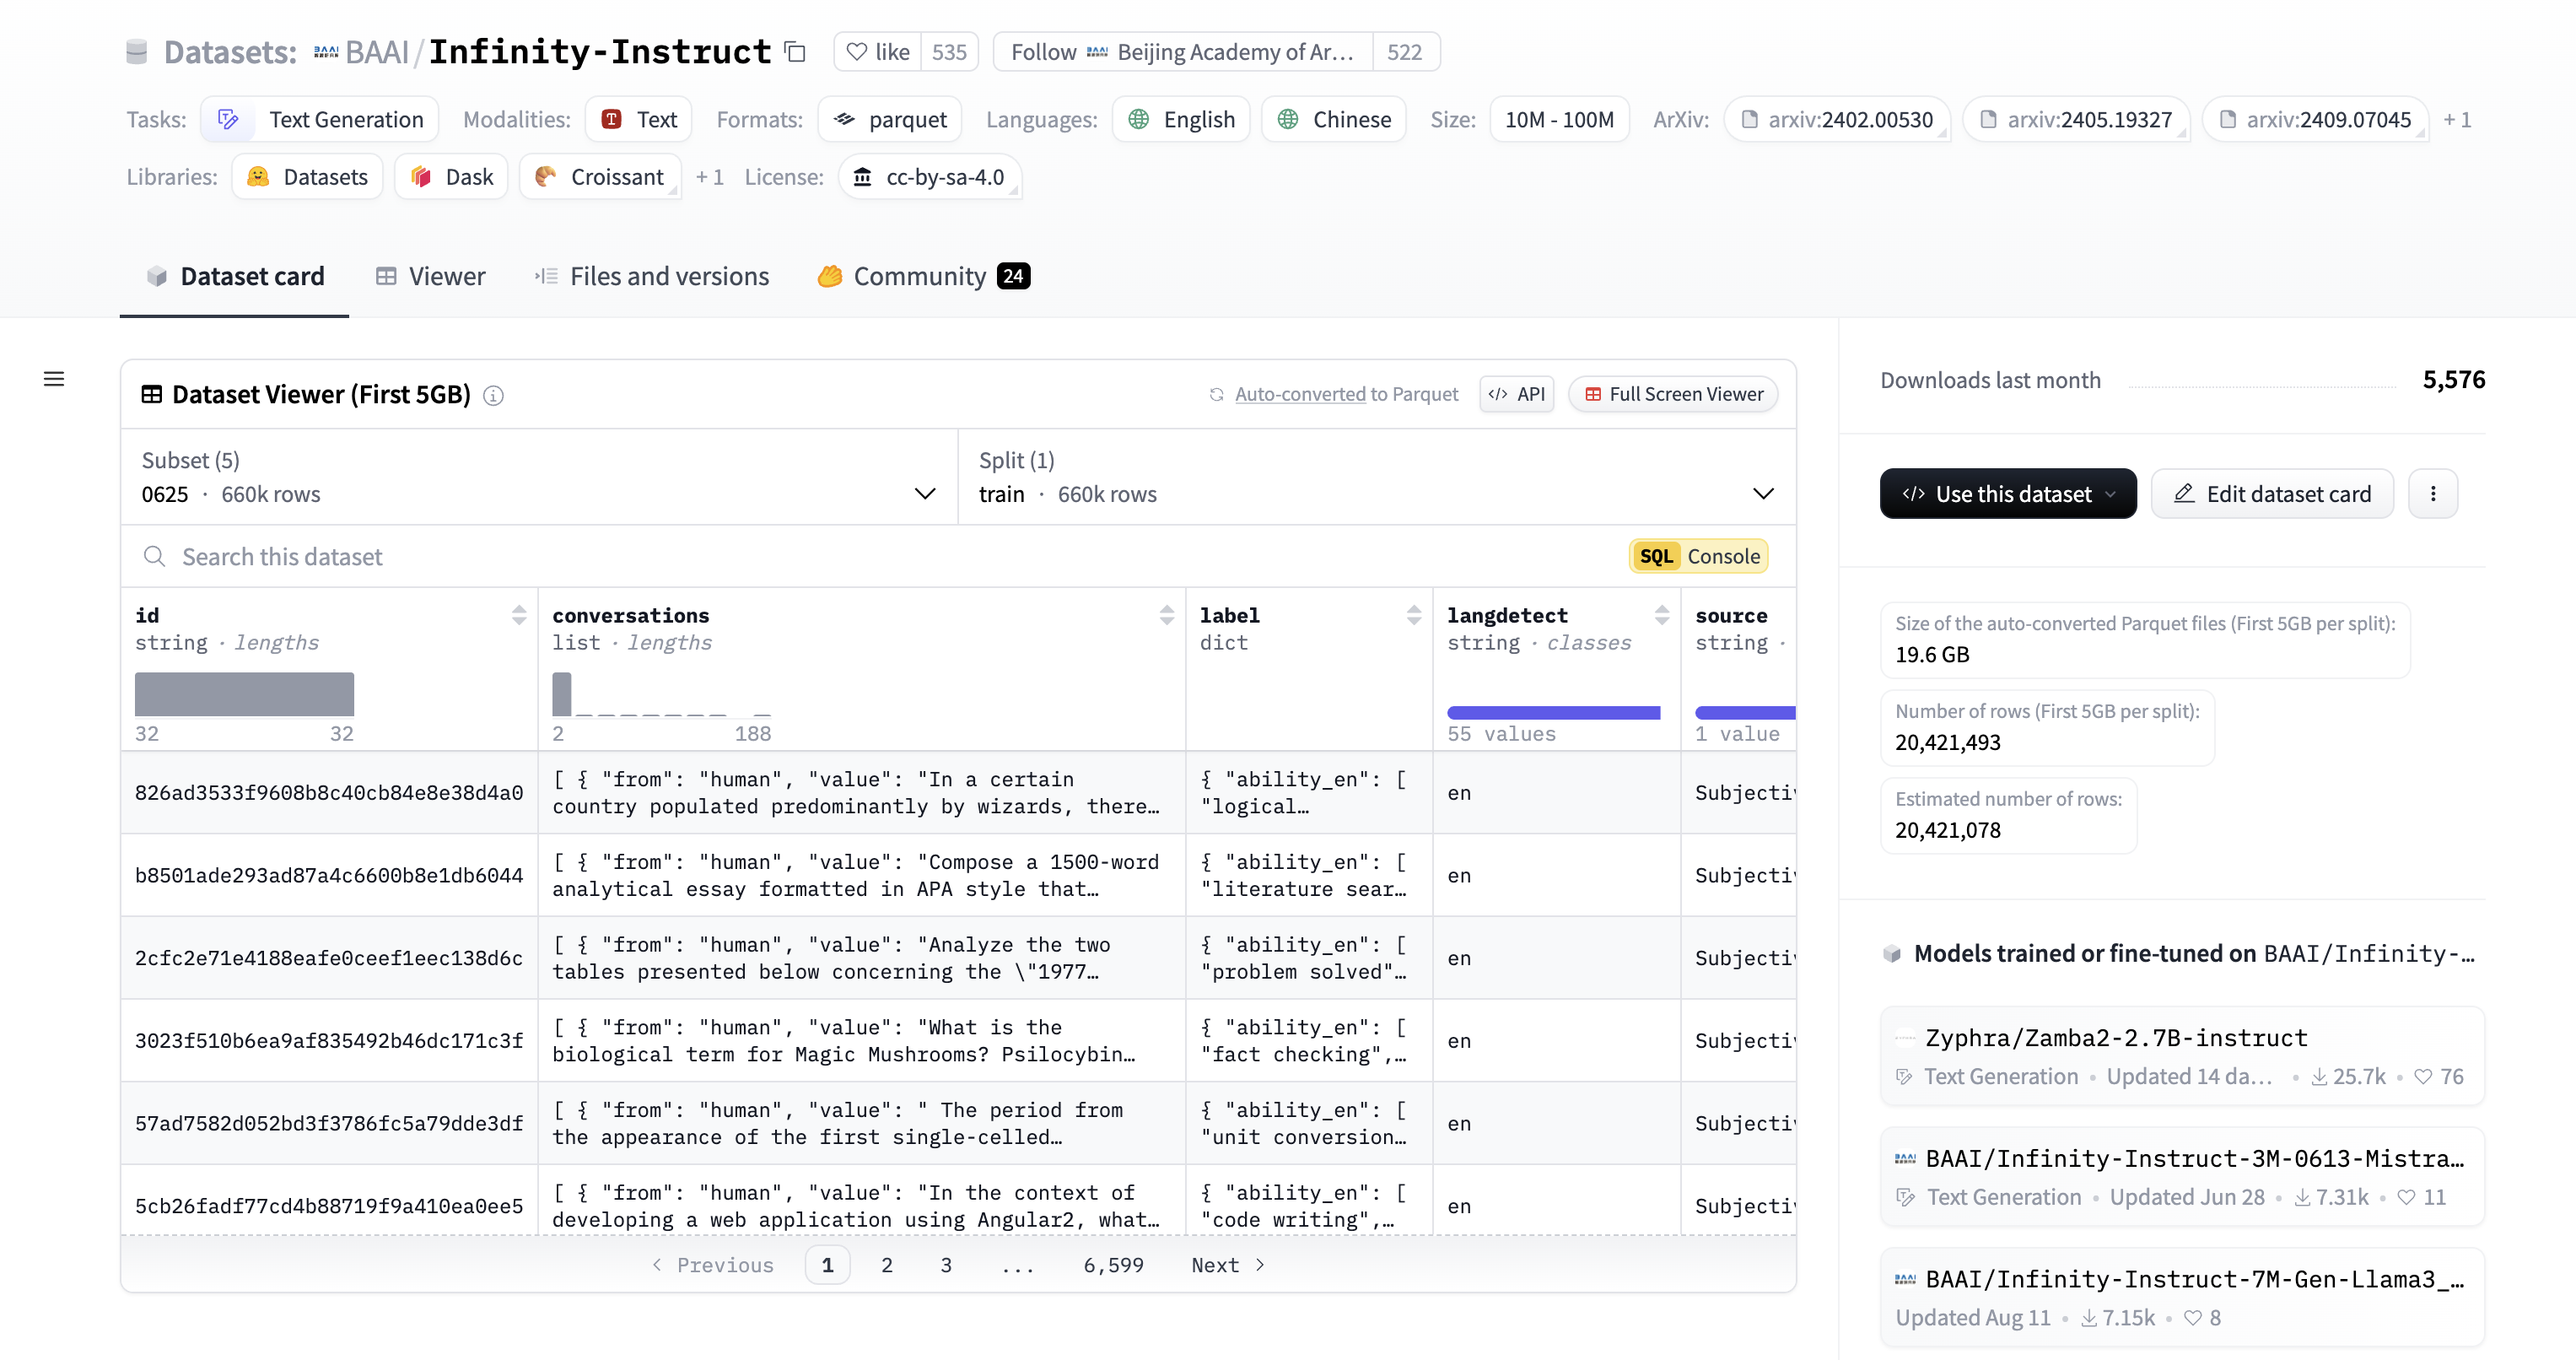Viewport: 2576px width, 1360px height.
Task: Open the 'fact checking' label cell
Action: [1309, 1041]
